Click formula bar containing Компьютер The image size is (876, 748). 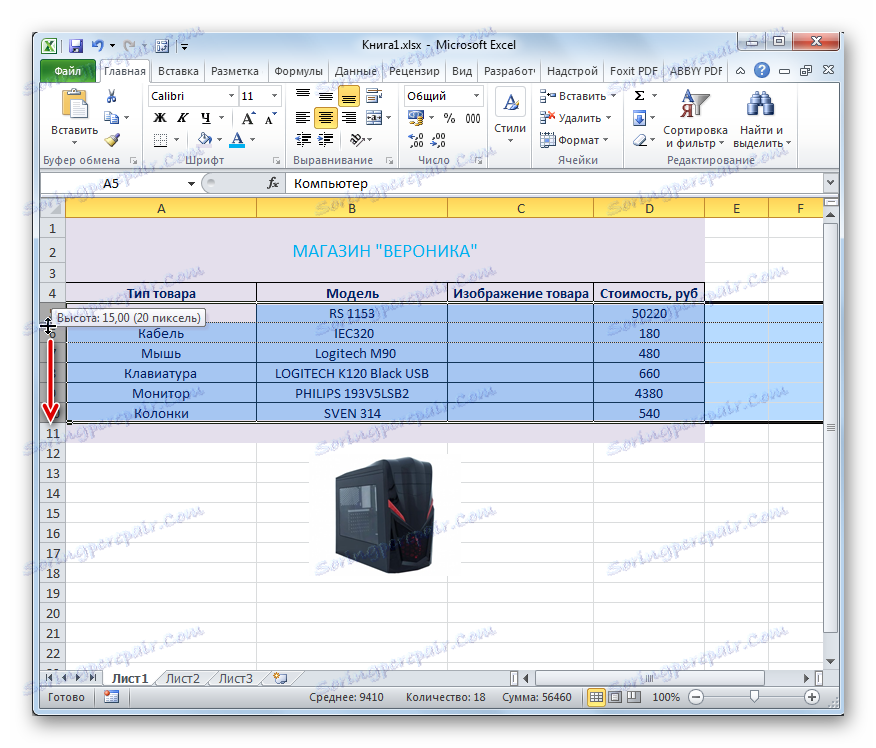(554, 183)
